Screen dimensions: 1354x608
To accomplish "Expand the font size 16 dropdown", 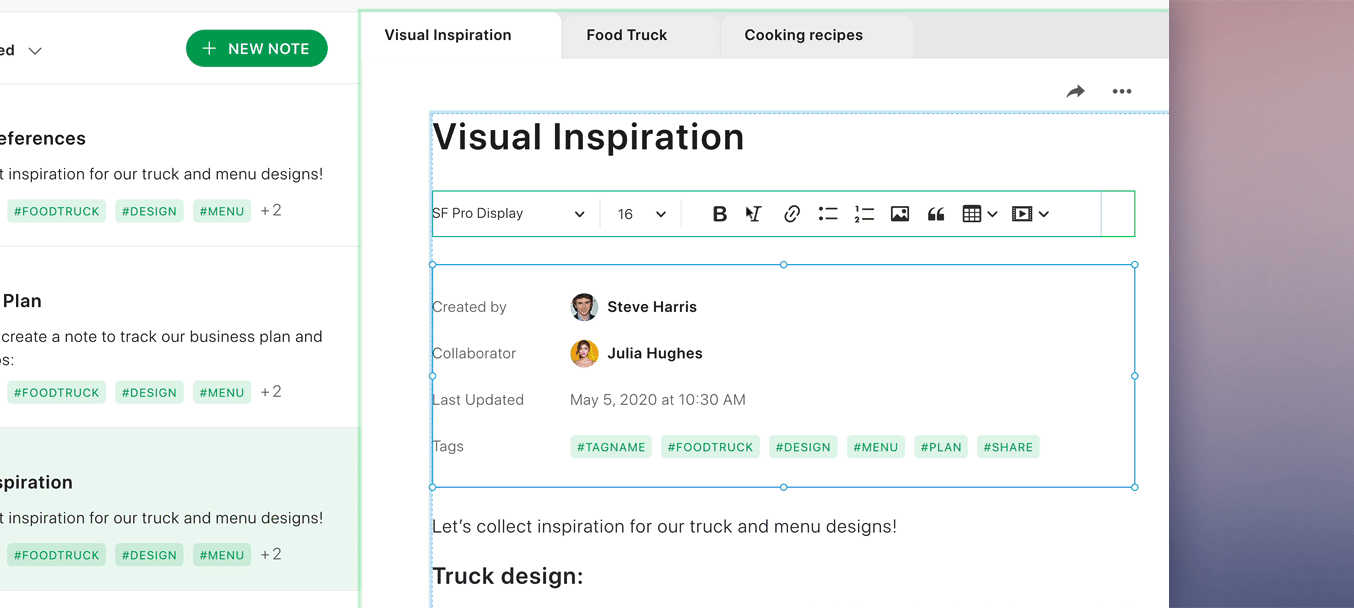I will tap(641, 214).
